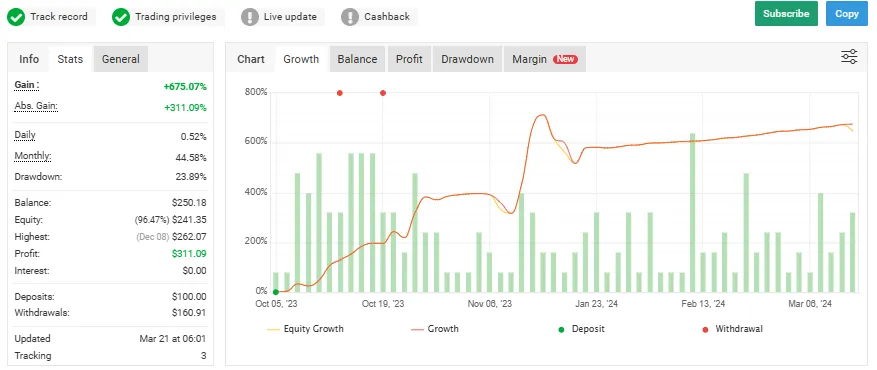Viewport: 877px width, 370px height.
Task: Click the first red withdrawal dot
Action: tap(340, 93)
